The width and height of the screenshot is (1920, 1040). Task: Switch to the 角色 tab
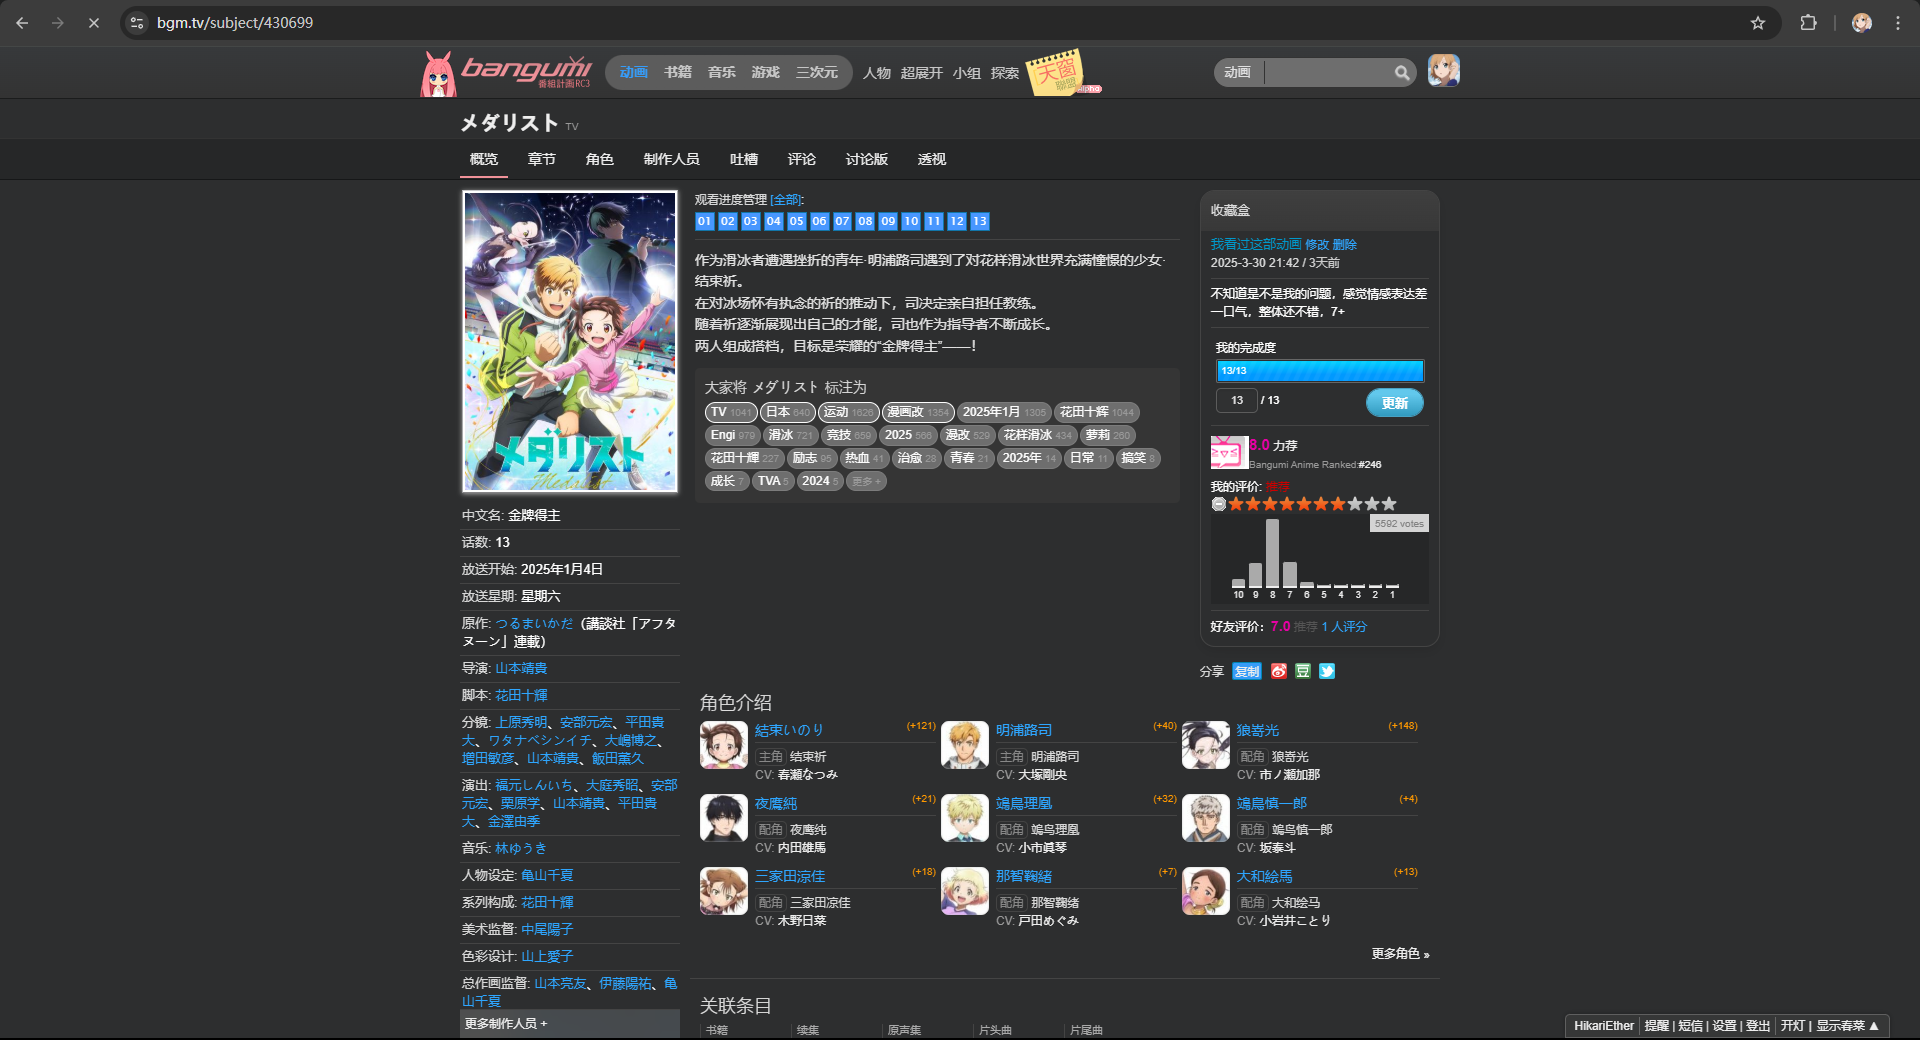[x=600, y=159]
